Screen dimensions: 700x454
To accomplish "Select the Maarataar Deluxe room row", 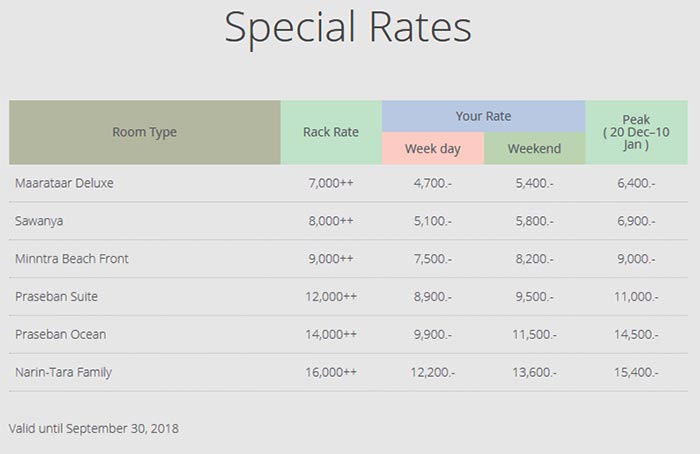I will (57, 184).
